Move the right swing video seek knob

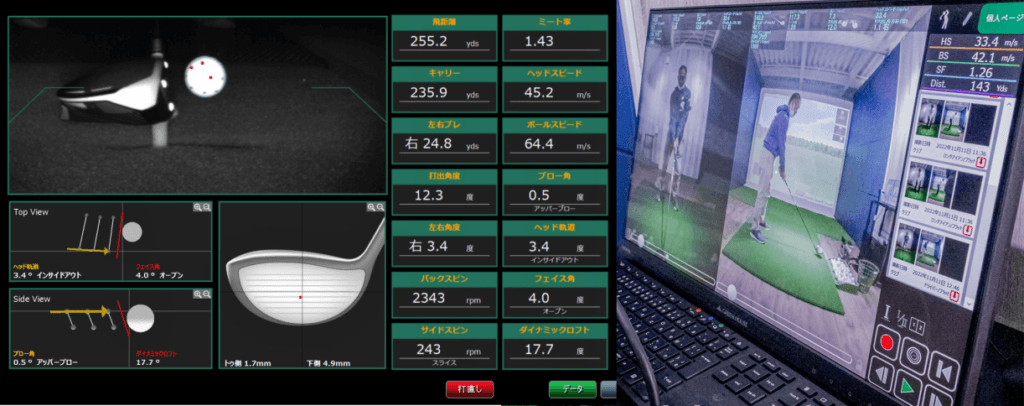pyautogui.click(x=733, y=291)
